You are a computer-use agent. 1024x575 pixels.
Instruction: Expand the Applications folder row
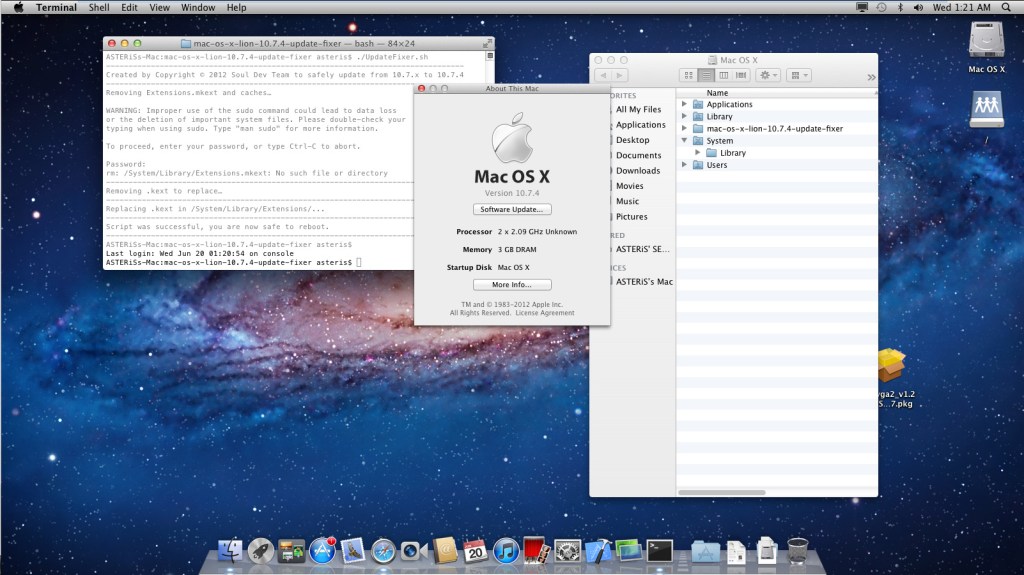[x=684, y=104]
